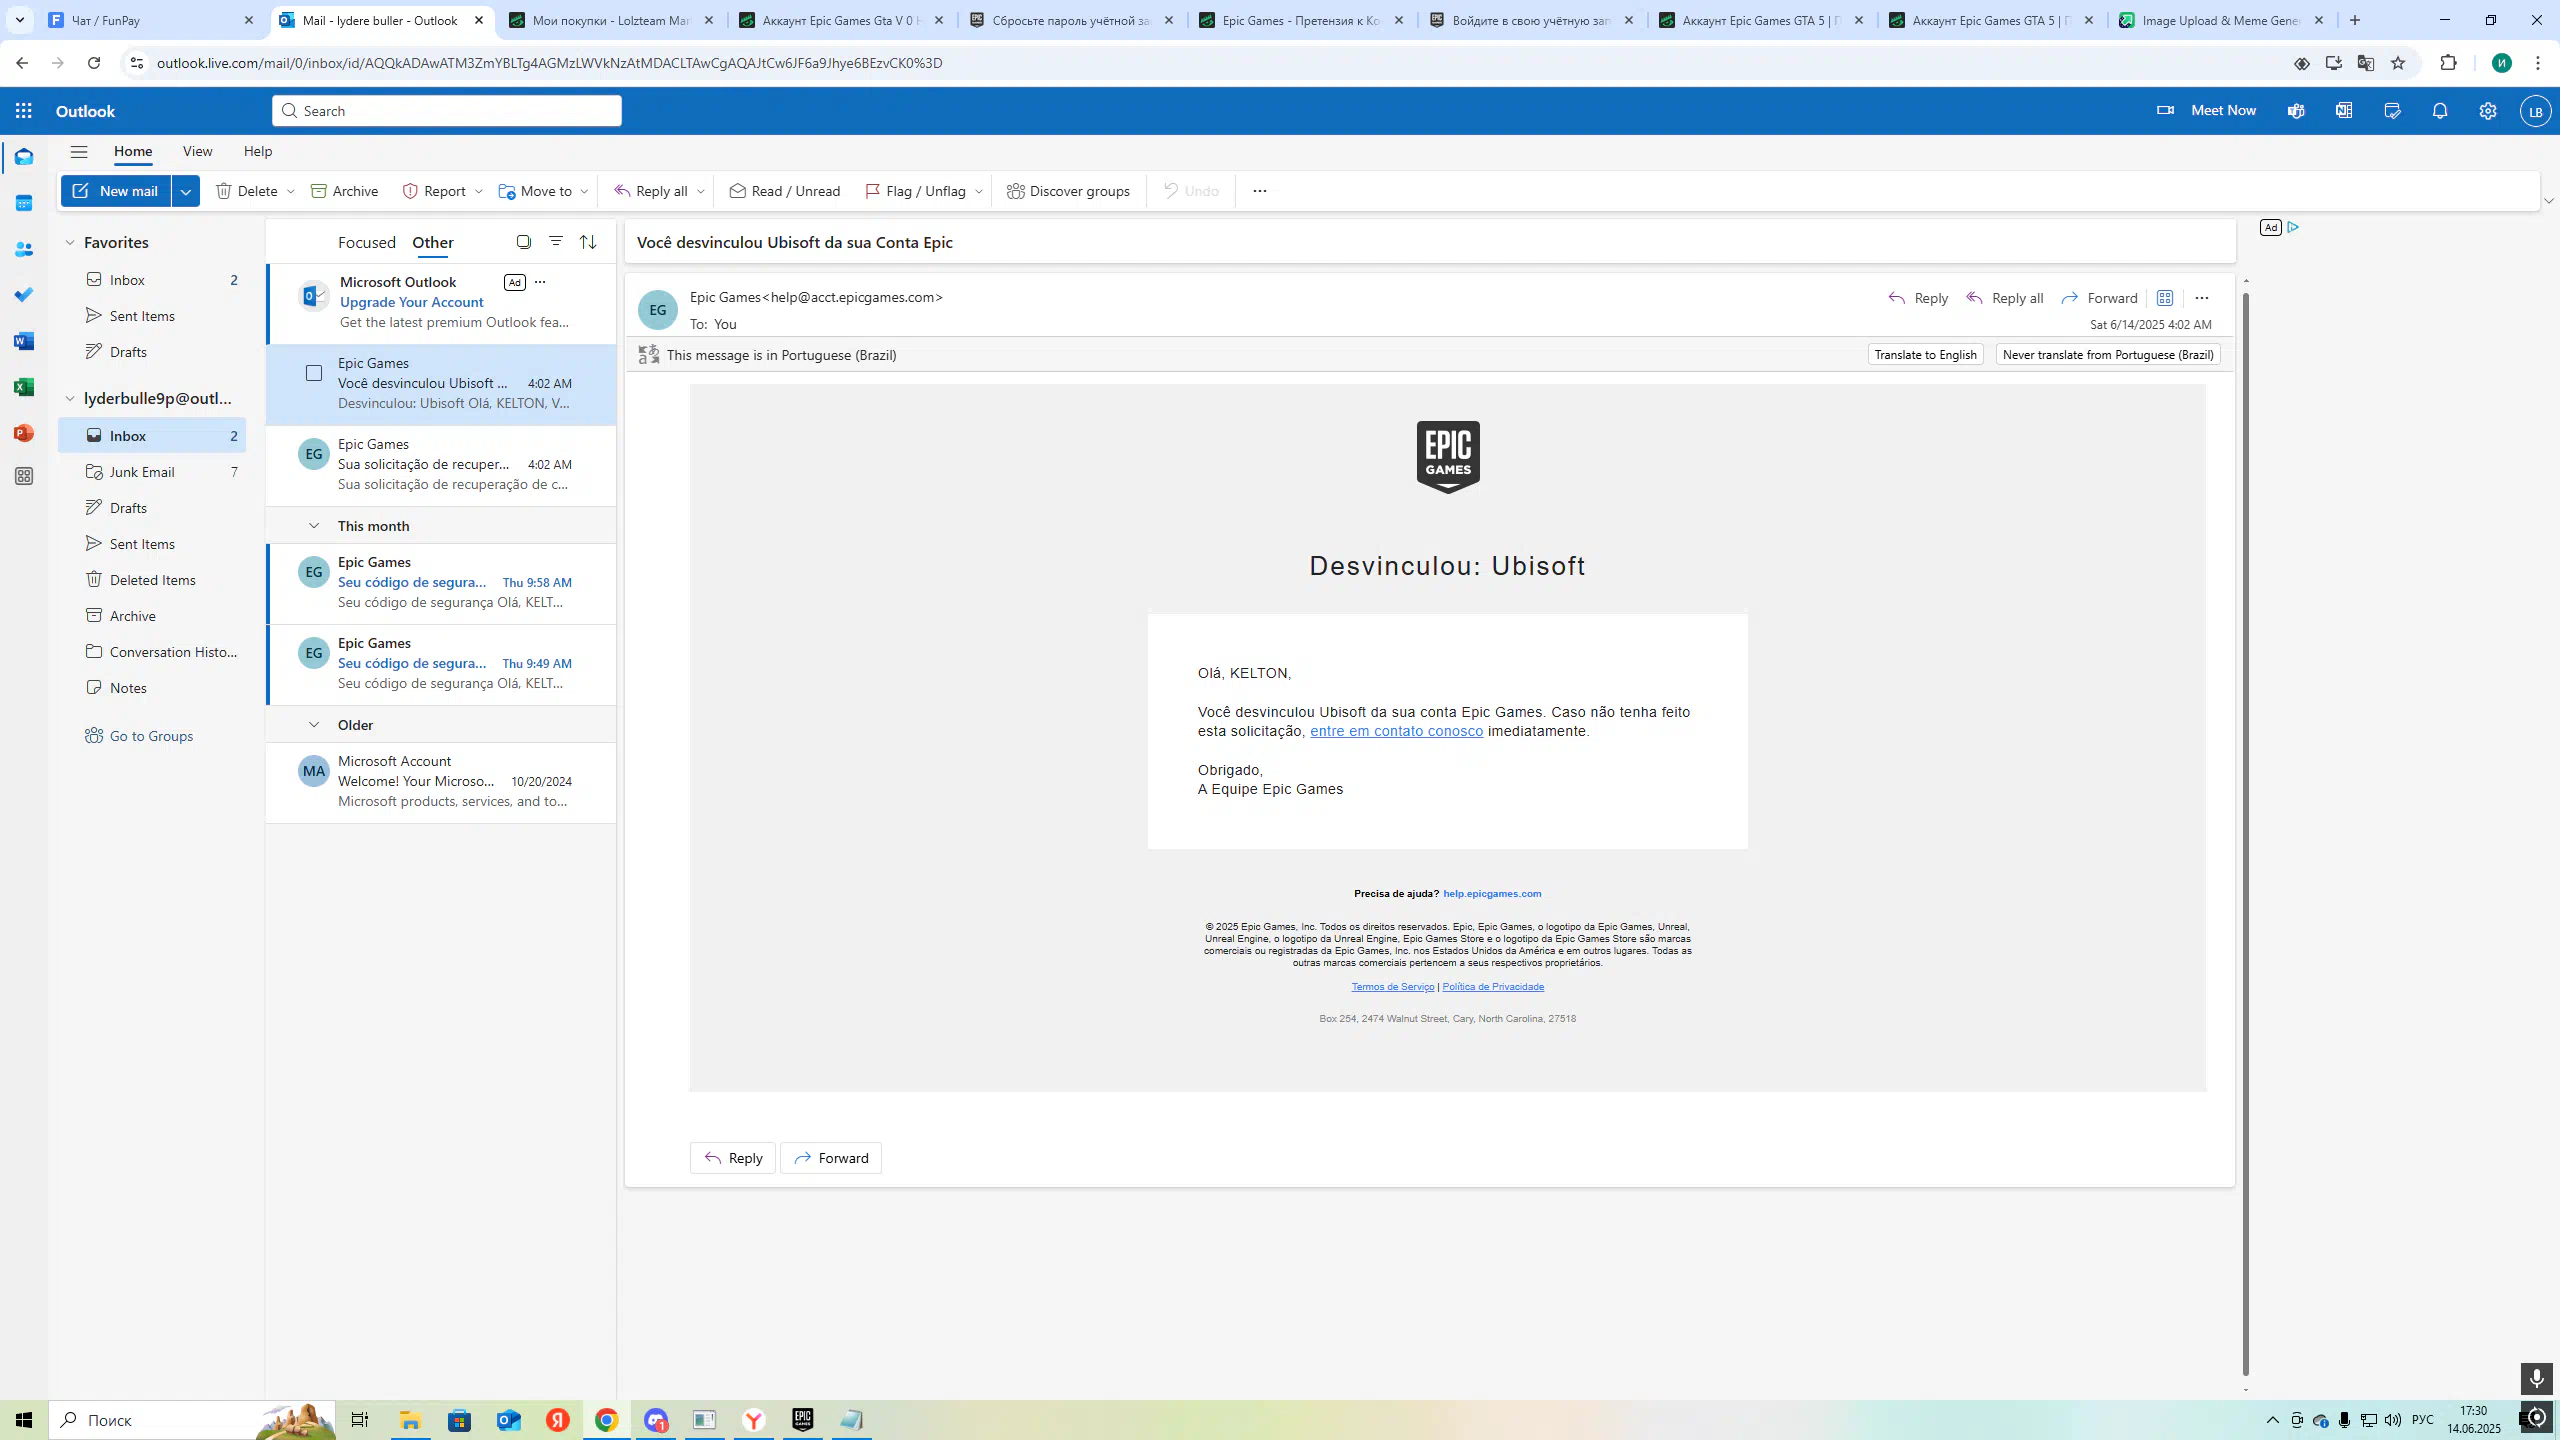Open Calendar in the left app rail
This screenshot has height=1440, width=2560.
pos(24,203)
